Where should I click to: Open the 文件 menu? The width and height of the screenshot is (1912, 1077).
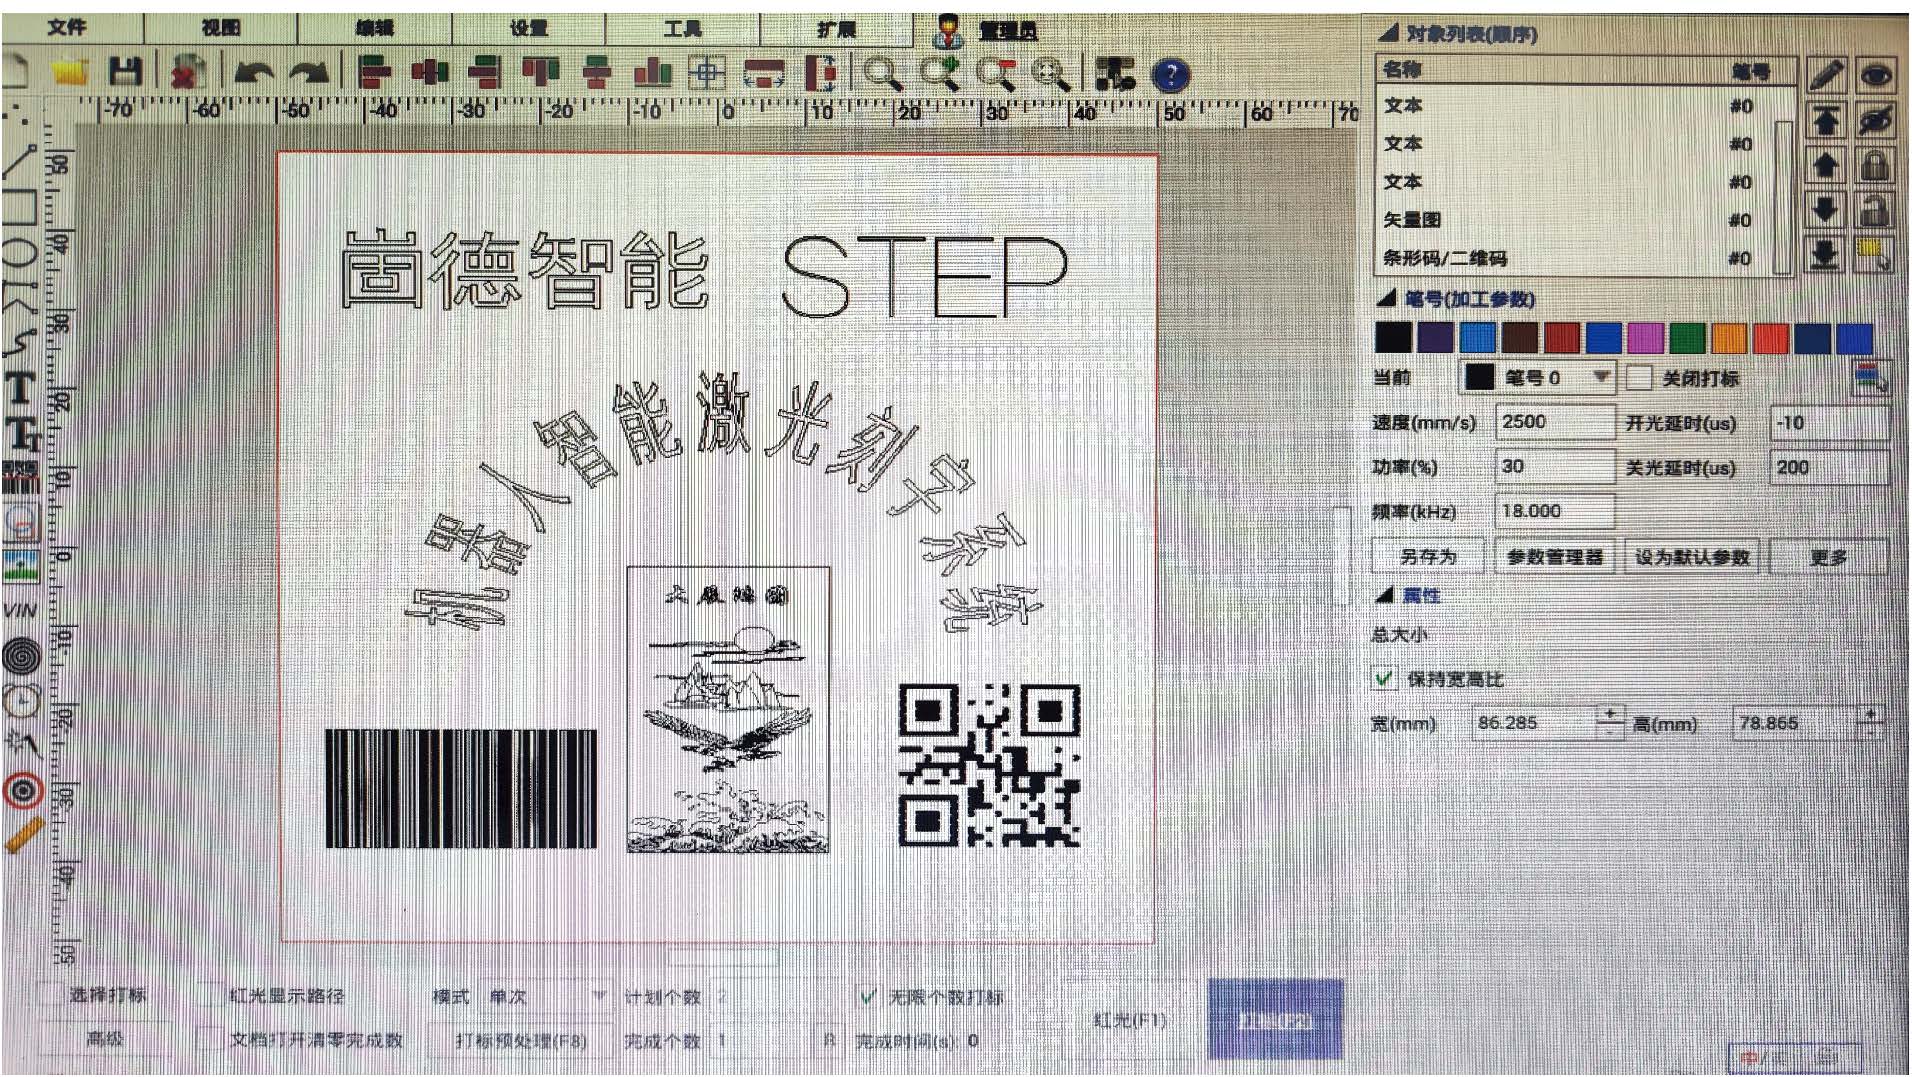click(66, 27)
